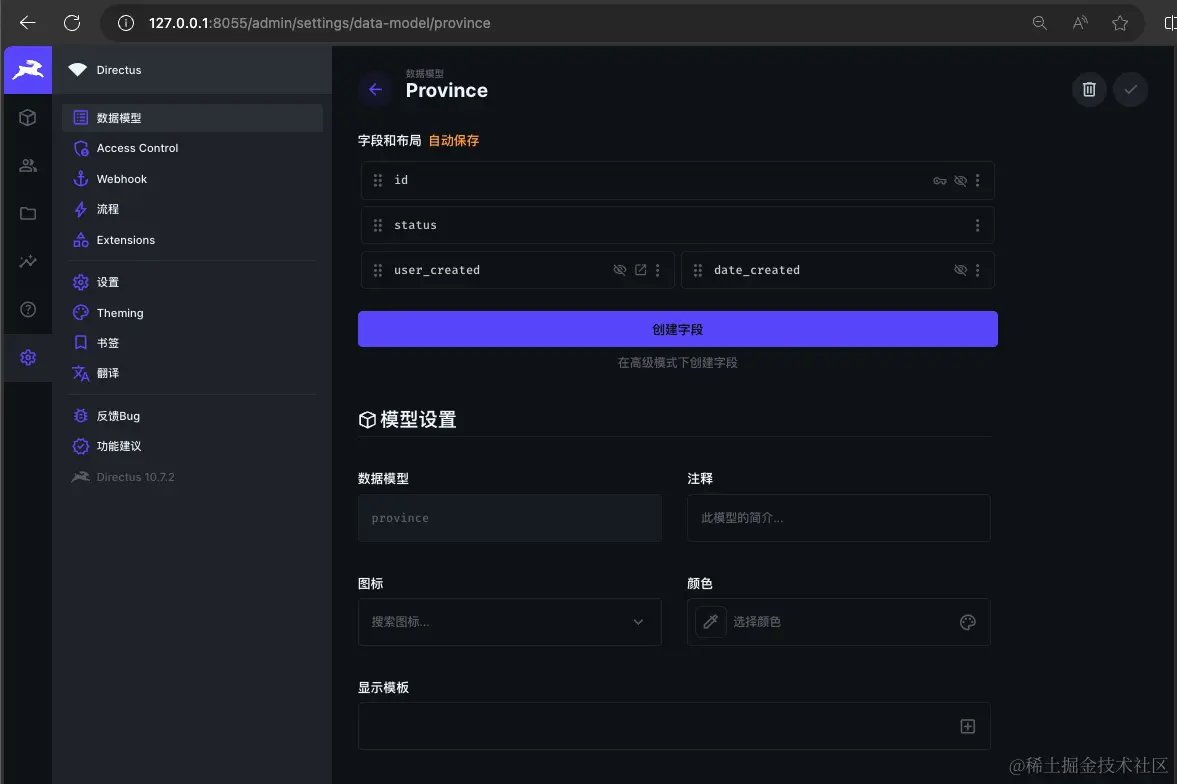
Task: Expand the 图标 search dropdown chevron
Action: point(638,621)
